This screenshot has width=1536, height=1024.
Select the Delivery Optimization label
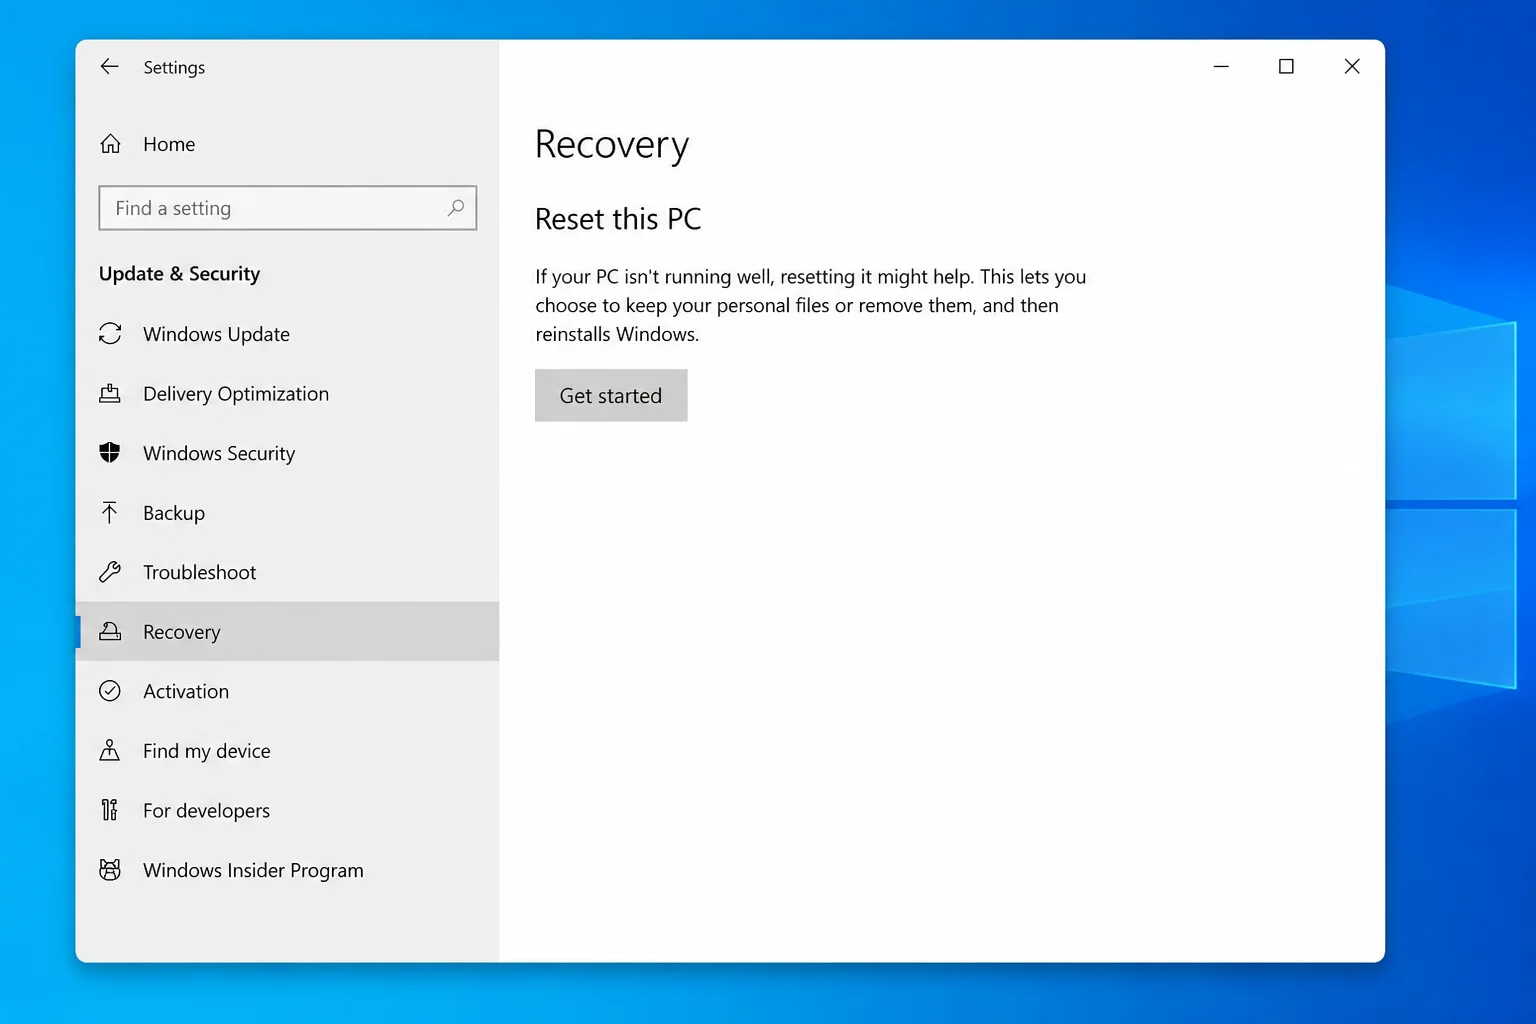pyautogui.click(x=236, y=394)
